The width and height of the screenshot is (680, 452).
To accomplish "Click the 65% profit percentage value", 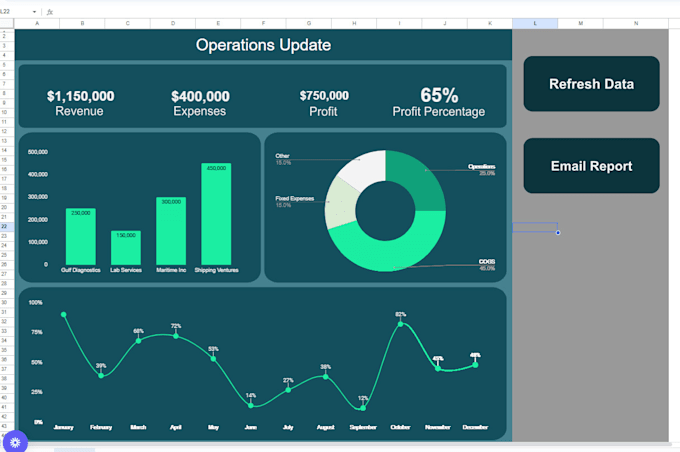I will point(439,95).
